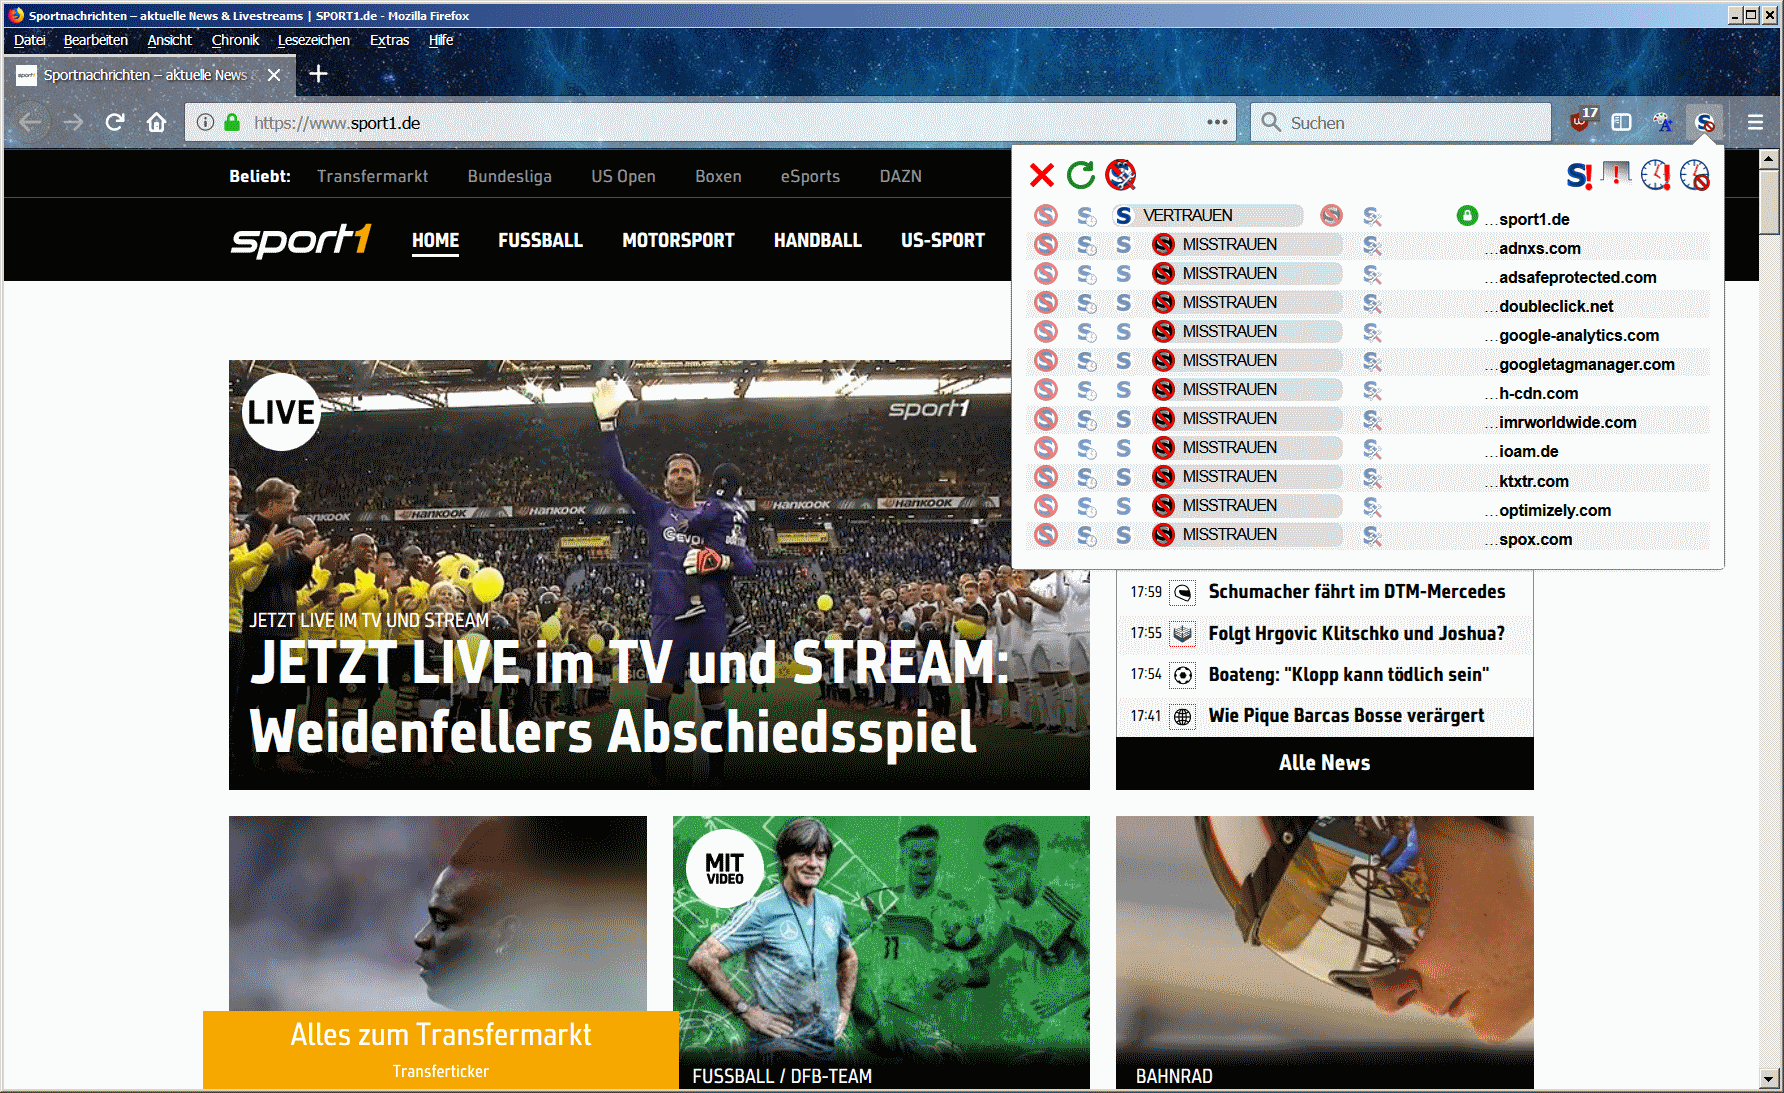This screenshot has height=1093, width=1784.
Task: Open the FUSSBALL section
Action: click(540, 240)
